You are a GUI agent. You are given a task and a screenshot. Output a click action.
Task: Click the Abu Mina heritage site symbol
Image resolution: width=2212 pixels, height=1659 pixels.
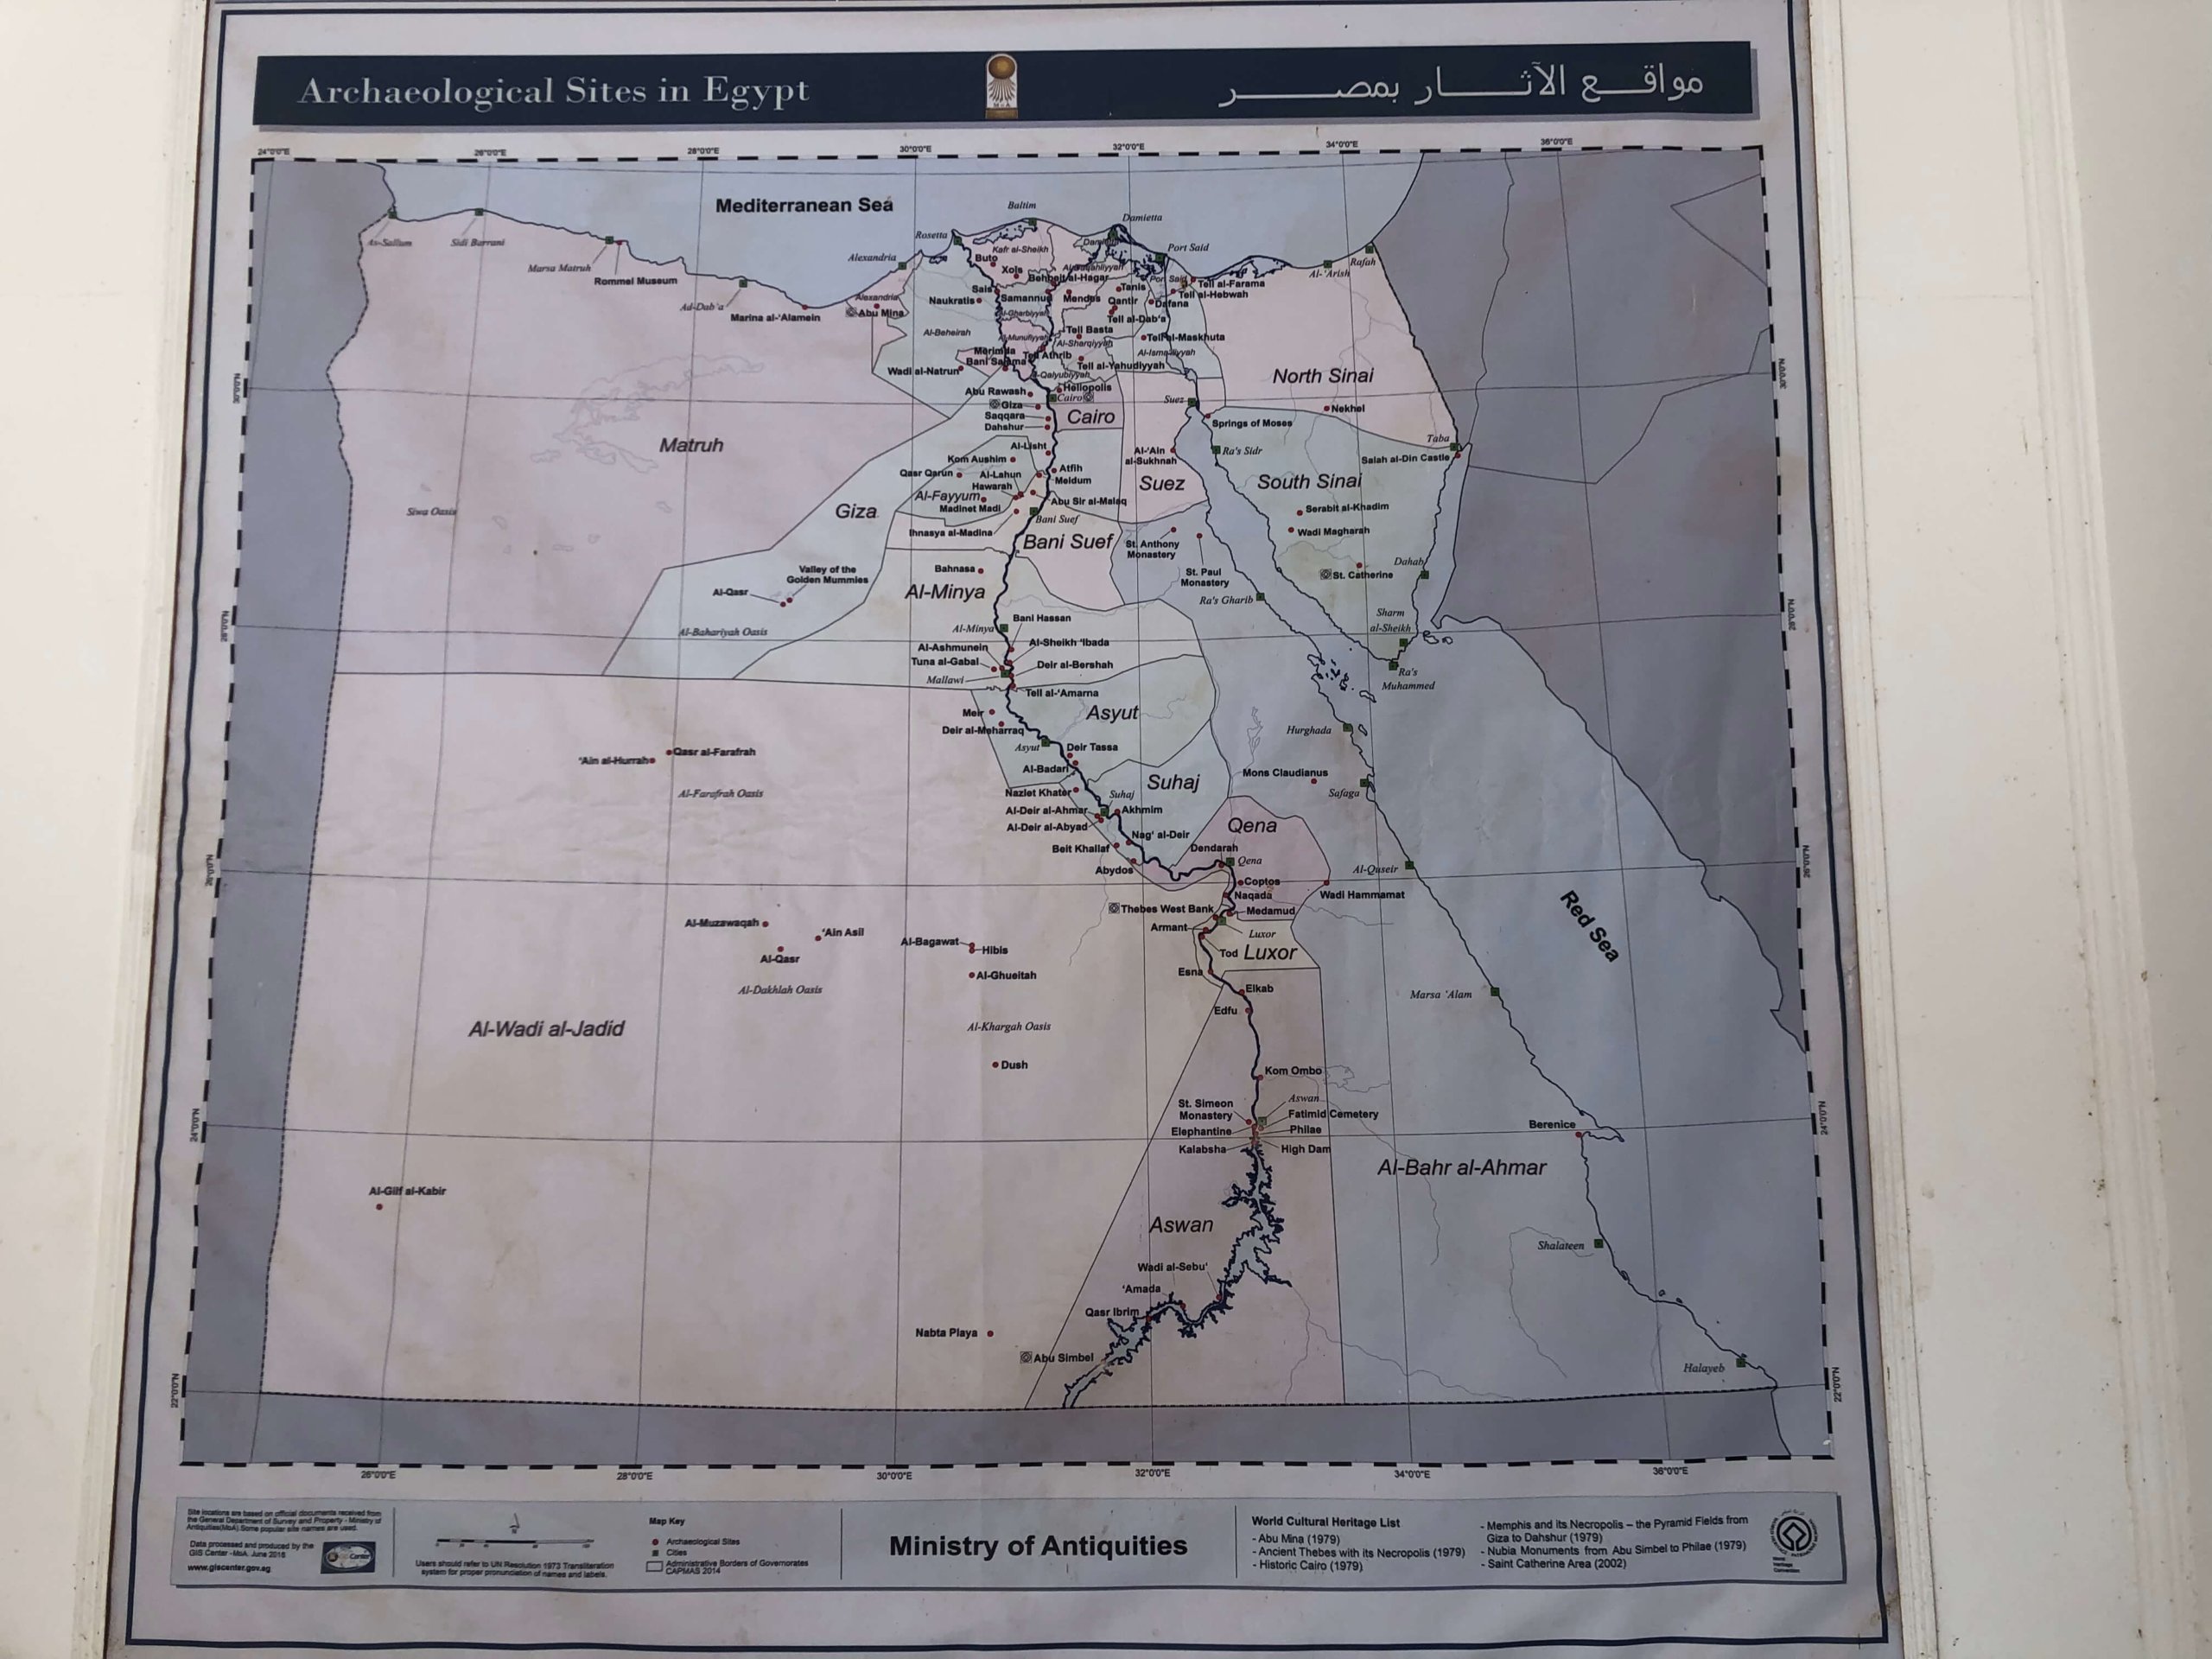852,312
